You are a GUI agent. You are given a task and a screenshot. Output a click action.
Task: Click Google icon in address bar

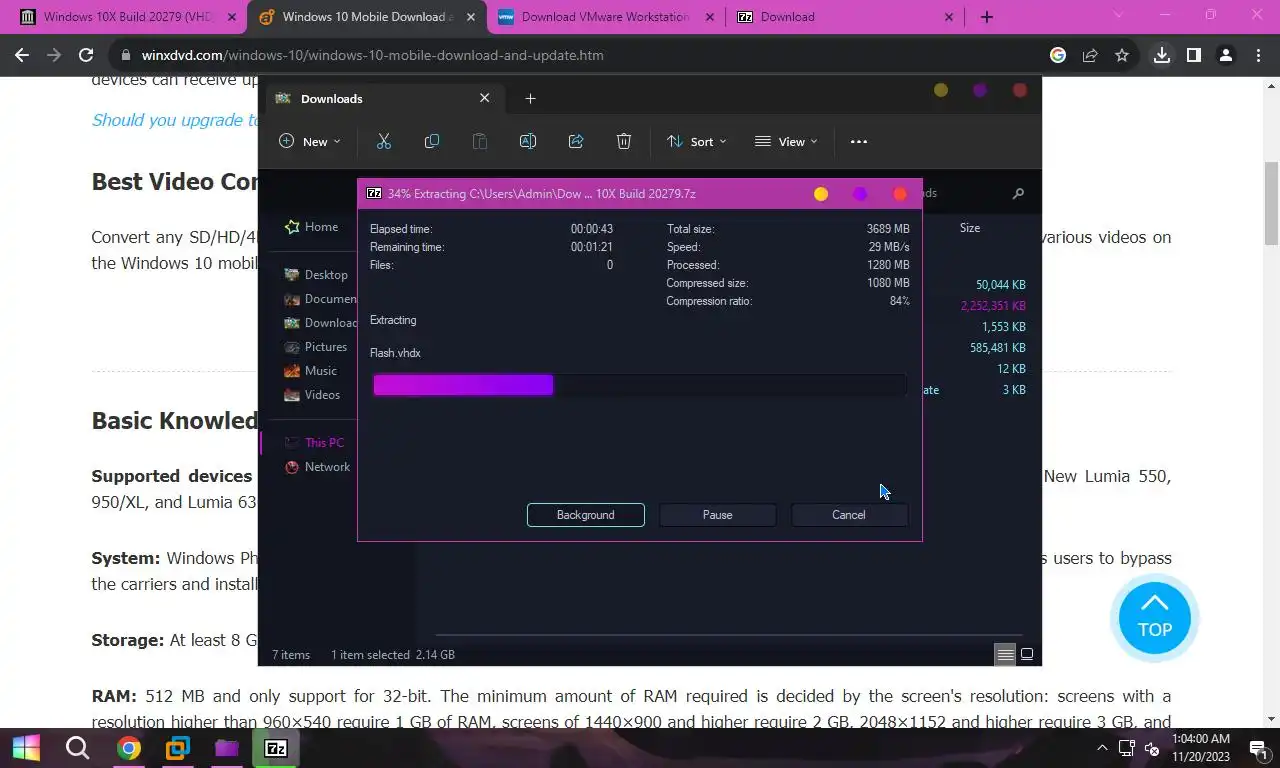pyautogui.click(x=1058, y=56)
